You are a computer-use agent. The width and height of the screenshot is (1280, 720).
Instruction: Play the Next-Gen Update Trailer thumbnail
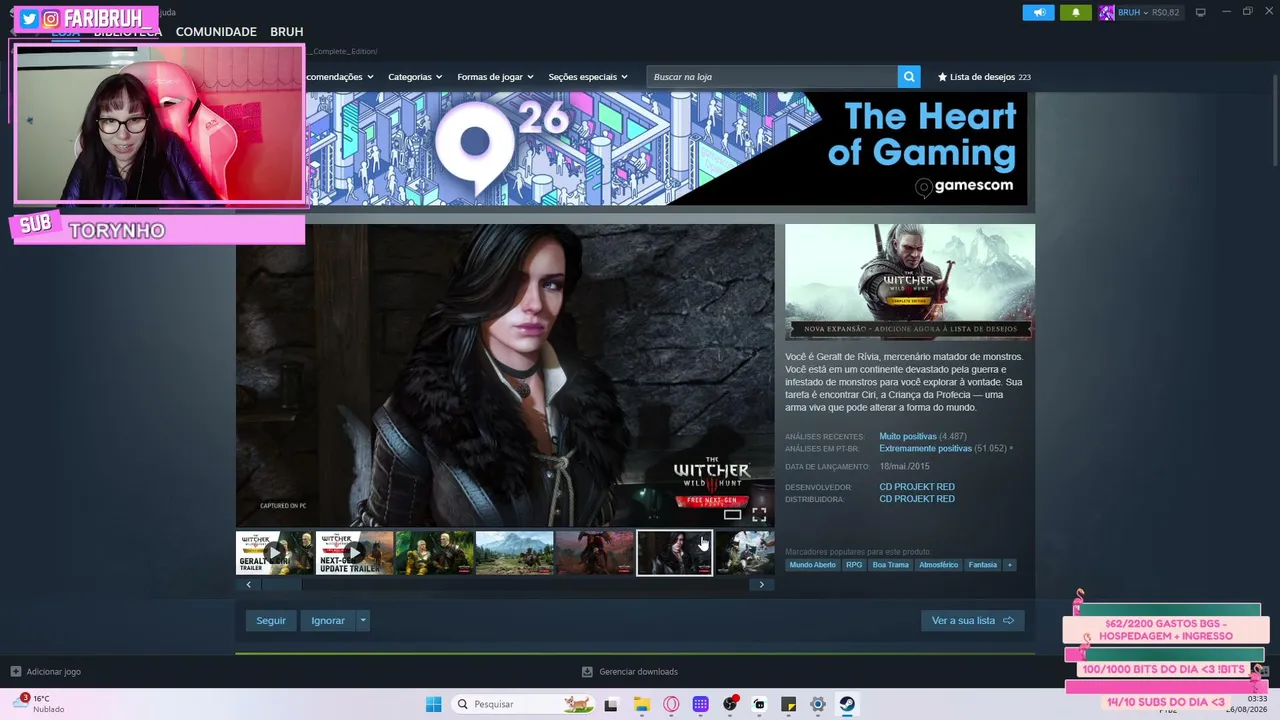click(355, 553)
